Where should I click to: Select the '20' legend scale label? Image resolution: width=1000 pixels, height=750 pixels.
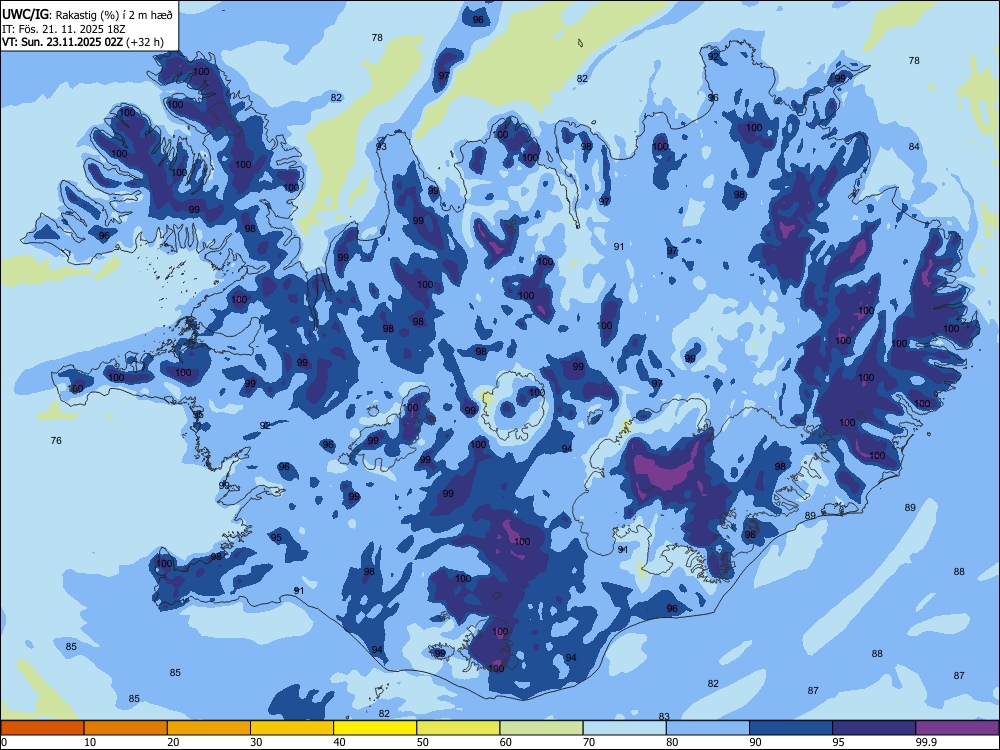click(173, 742)
